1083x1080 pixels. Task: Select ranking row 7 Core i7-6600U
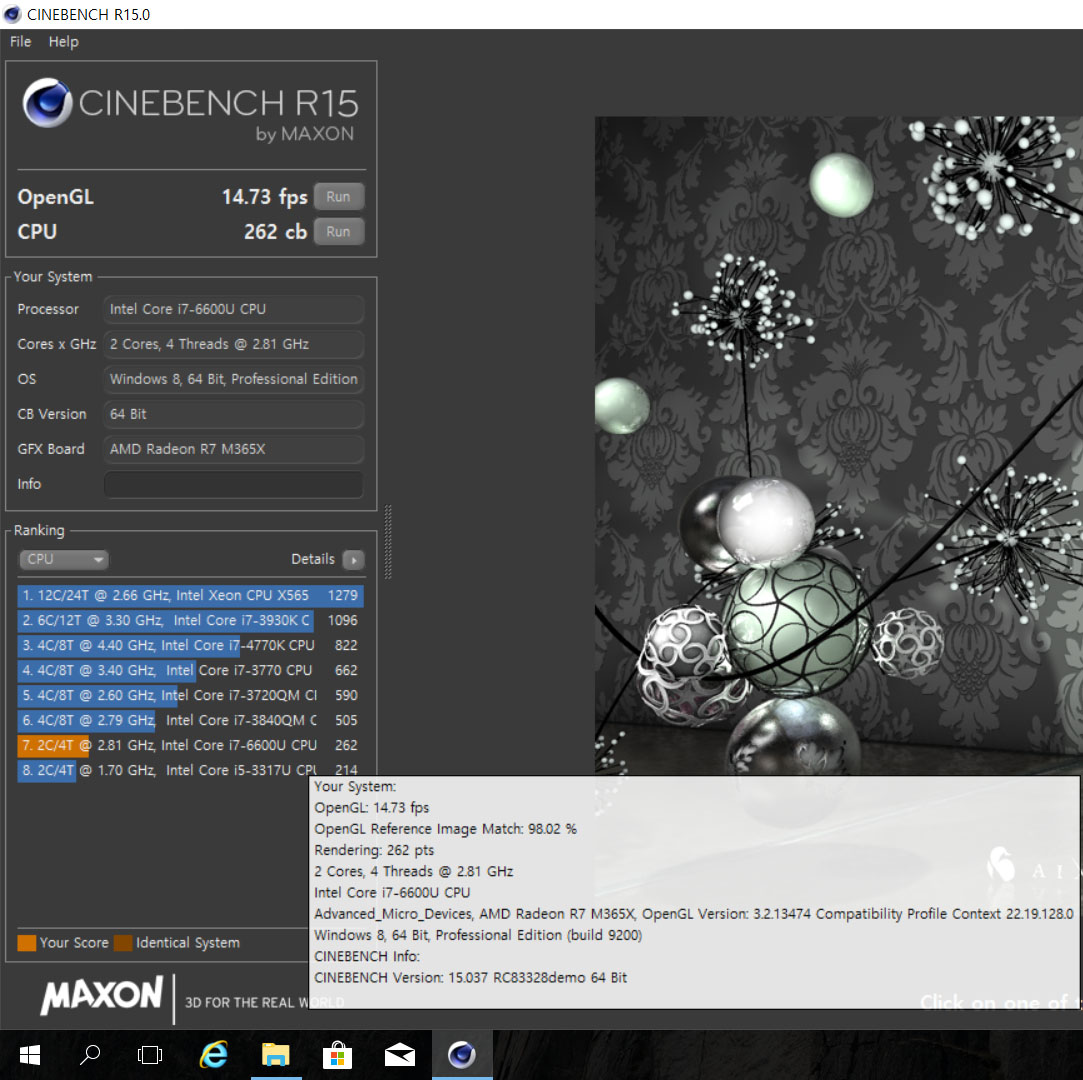click(191, 745)
